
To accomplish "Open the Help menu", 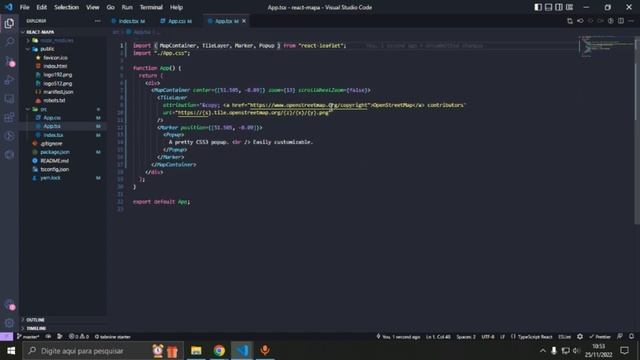I will (176, 7).
